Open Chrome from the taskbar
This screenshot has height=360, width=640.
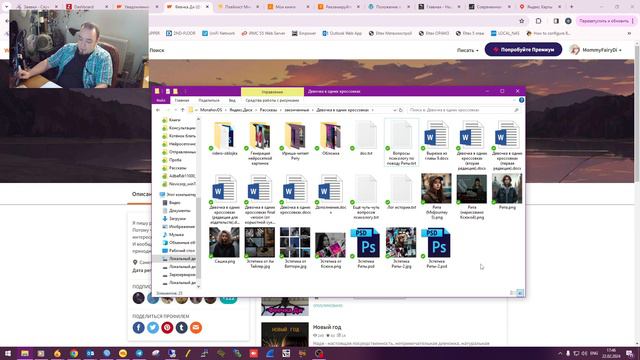click(x=73, y=353)
